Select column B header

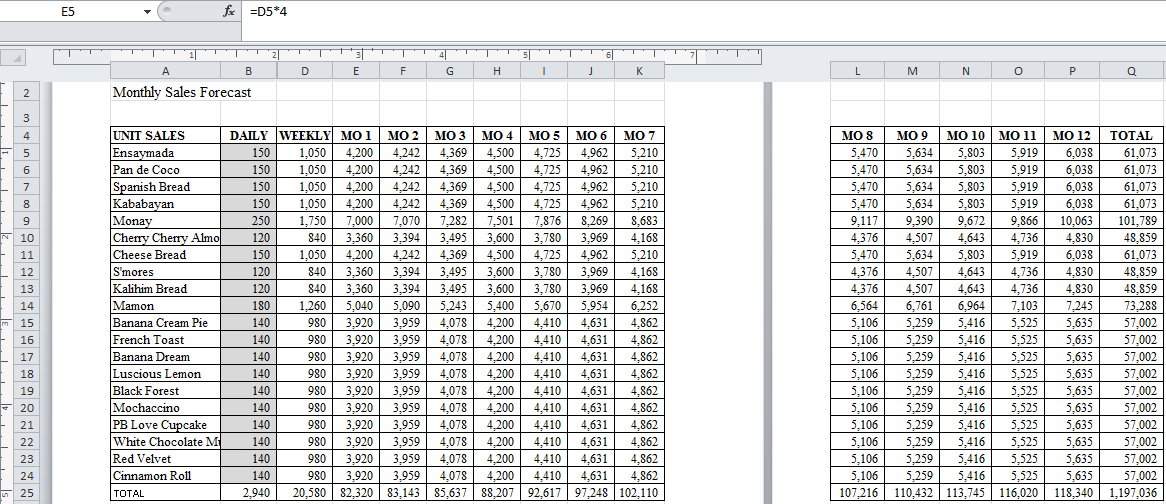(x=248, y=71)
